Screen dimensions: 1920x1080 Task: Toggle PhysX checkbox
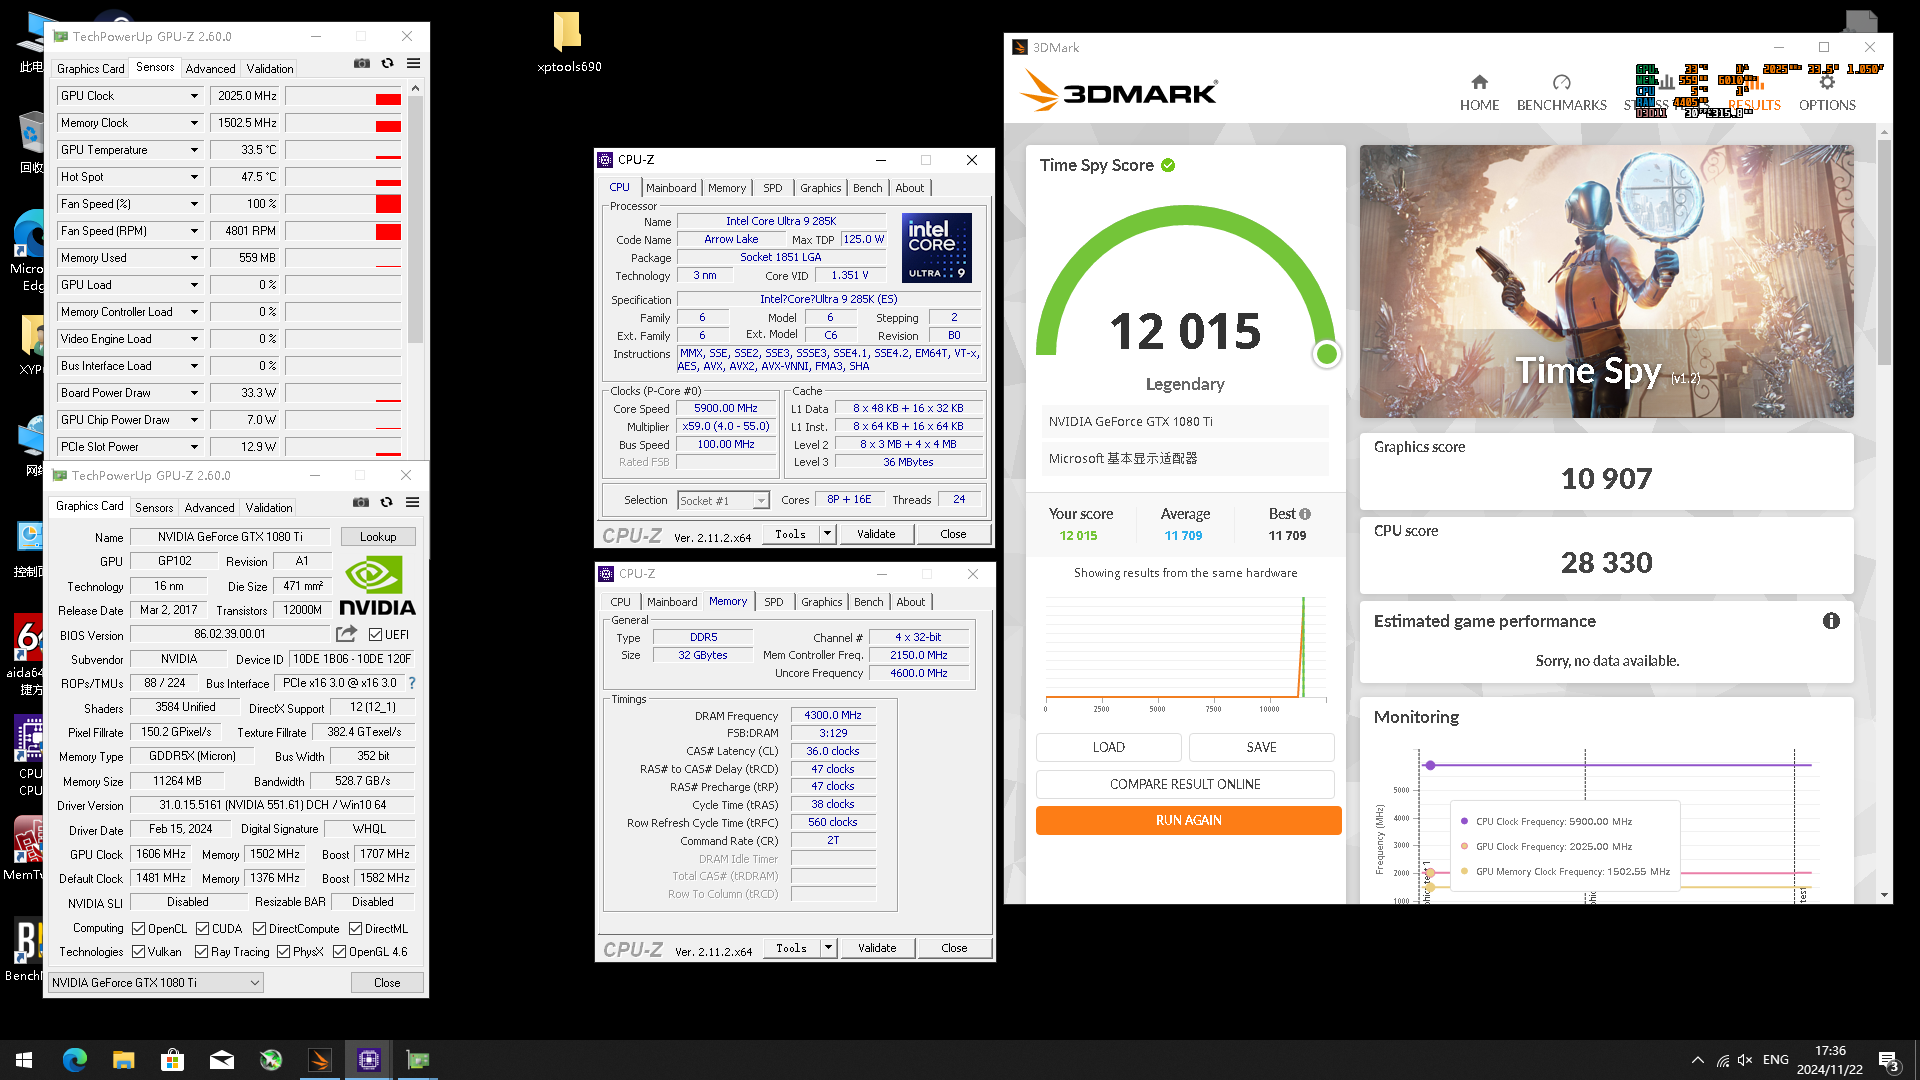coord(284,951)
